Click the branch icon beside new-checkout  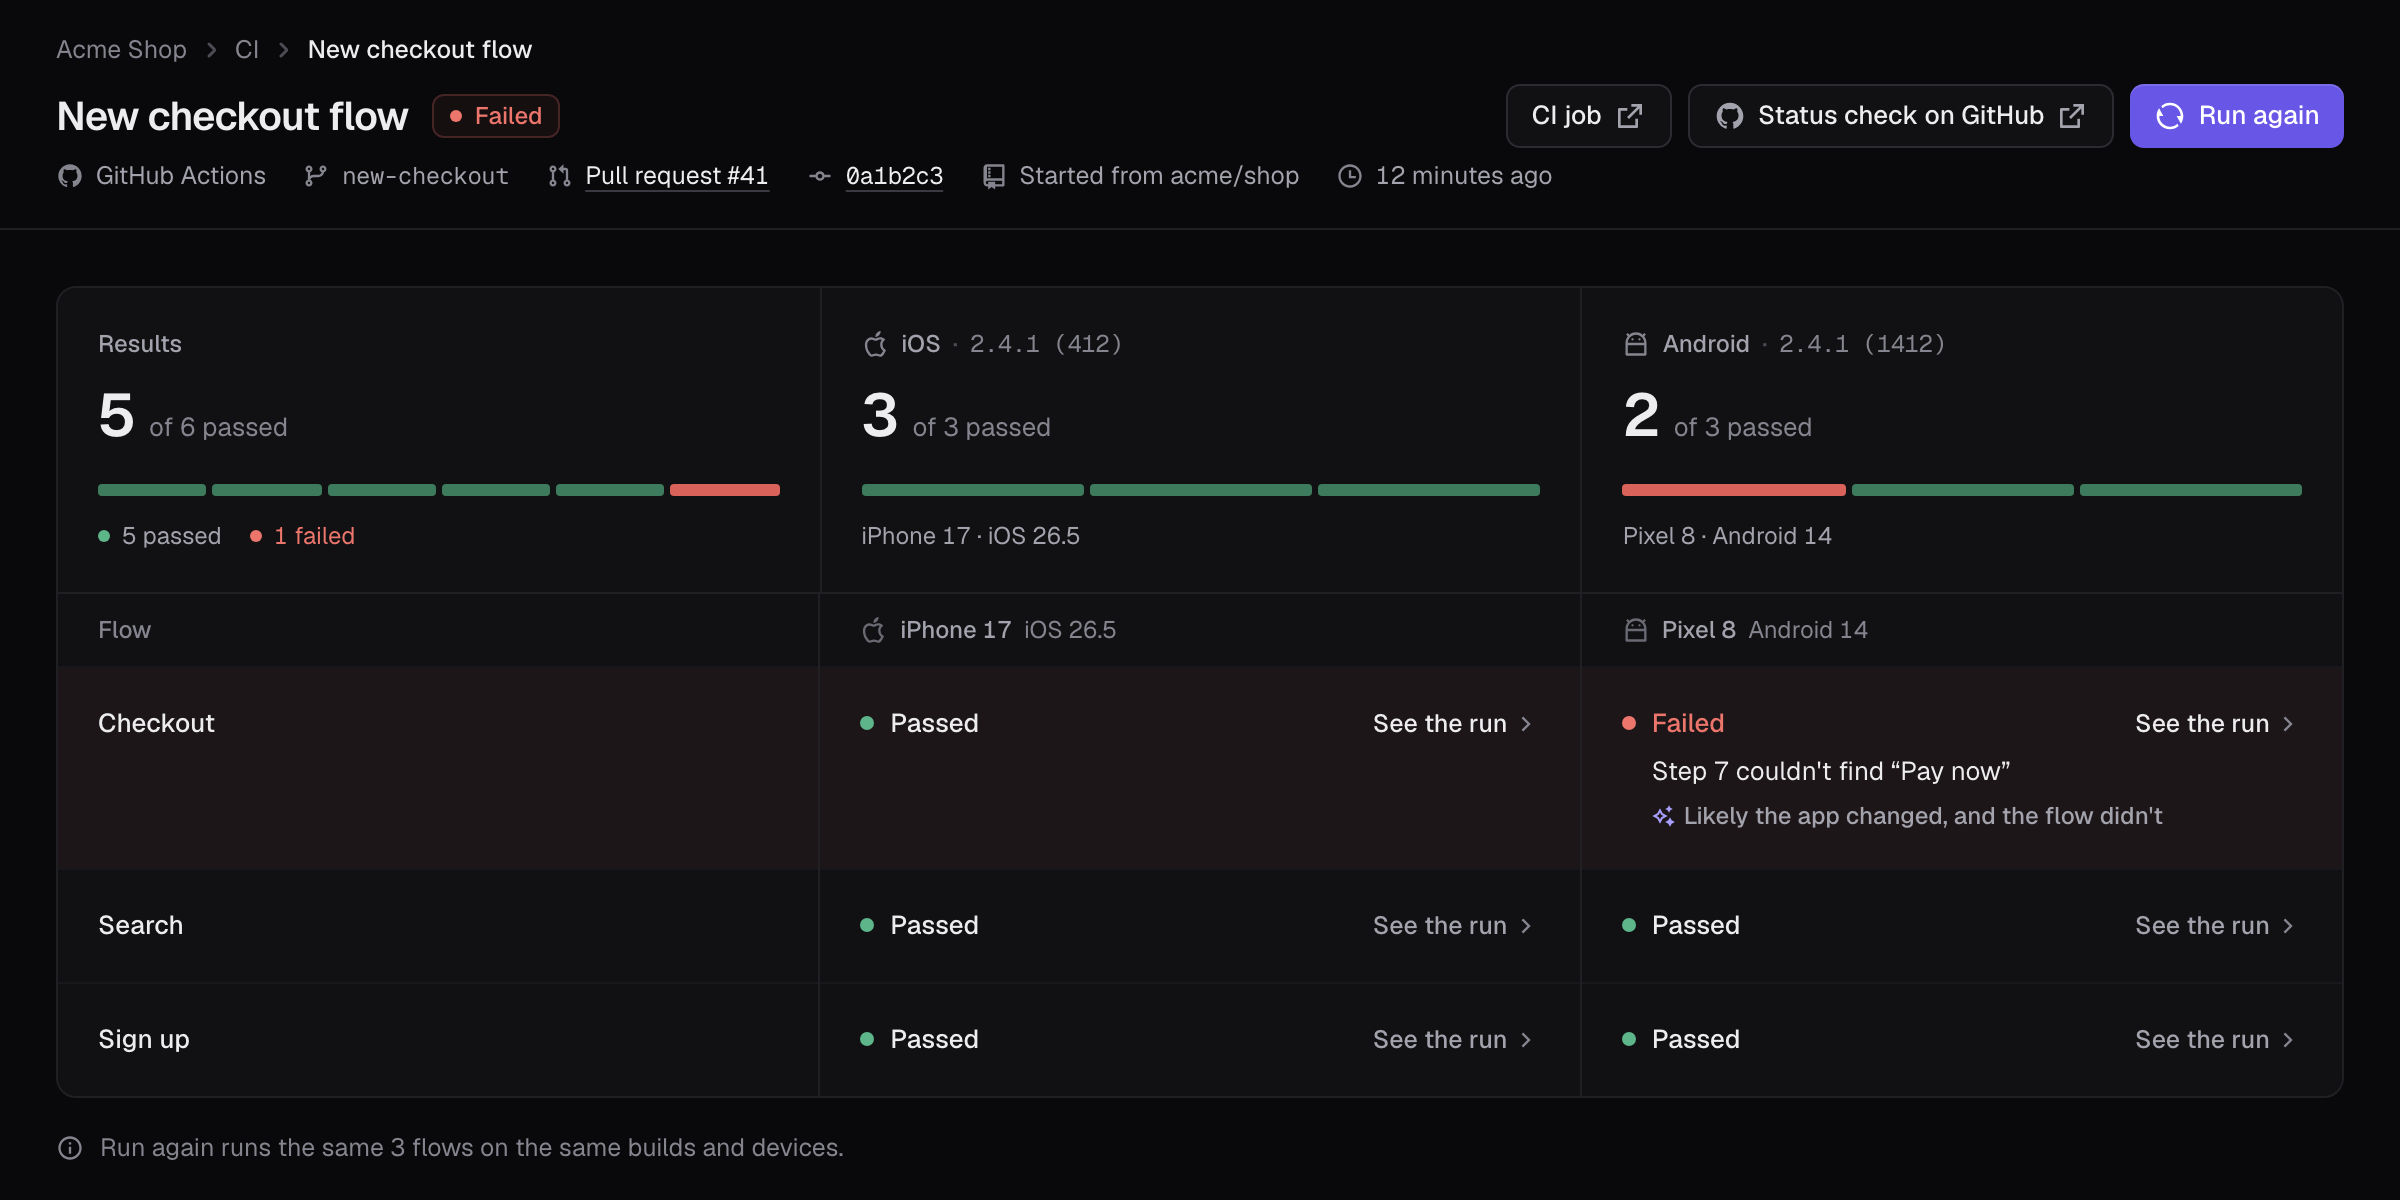click(316, 176)
